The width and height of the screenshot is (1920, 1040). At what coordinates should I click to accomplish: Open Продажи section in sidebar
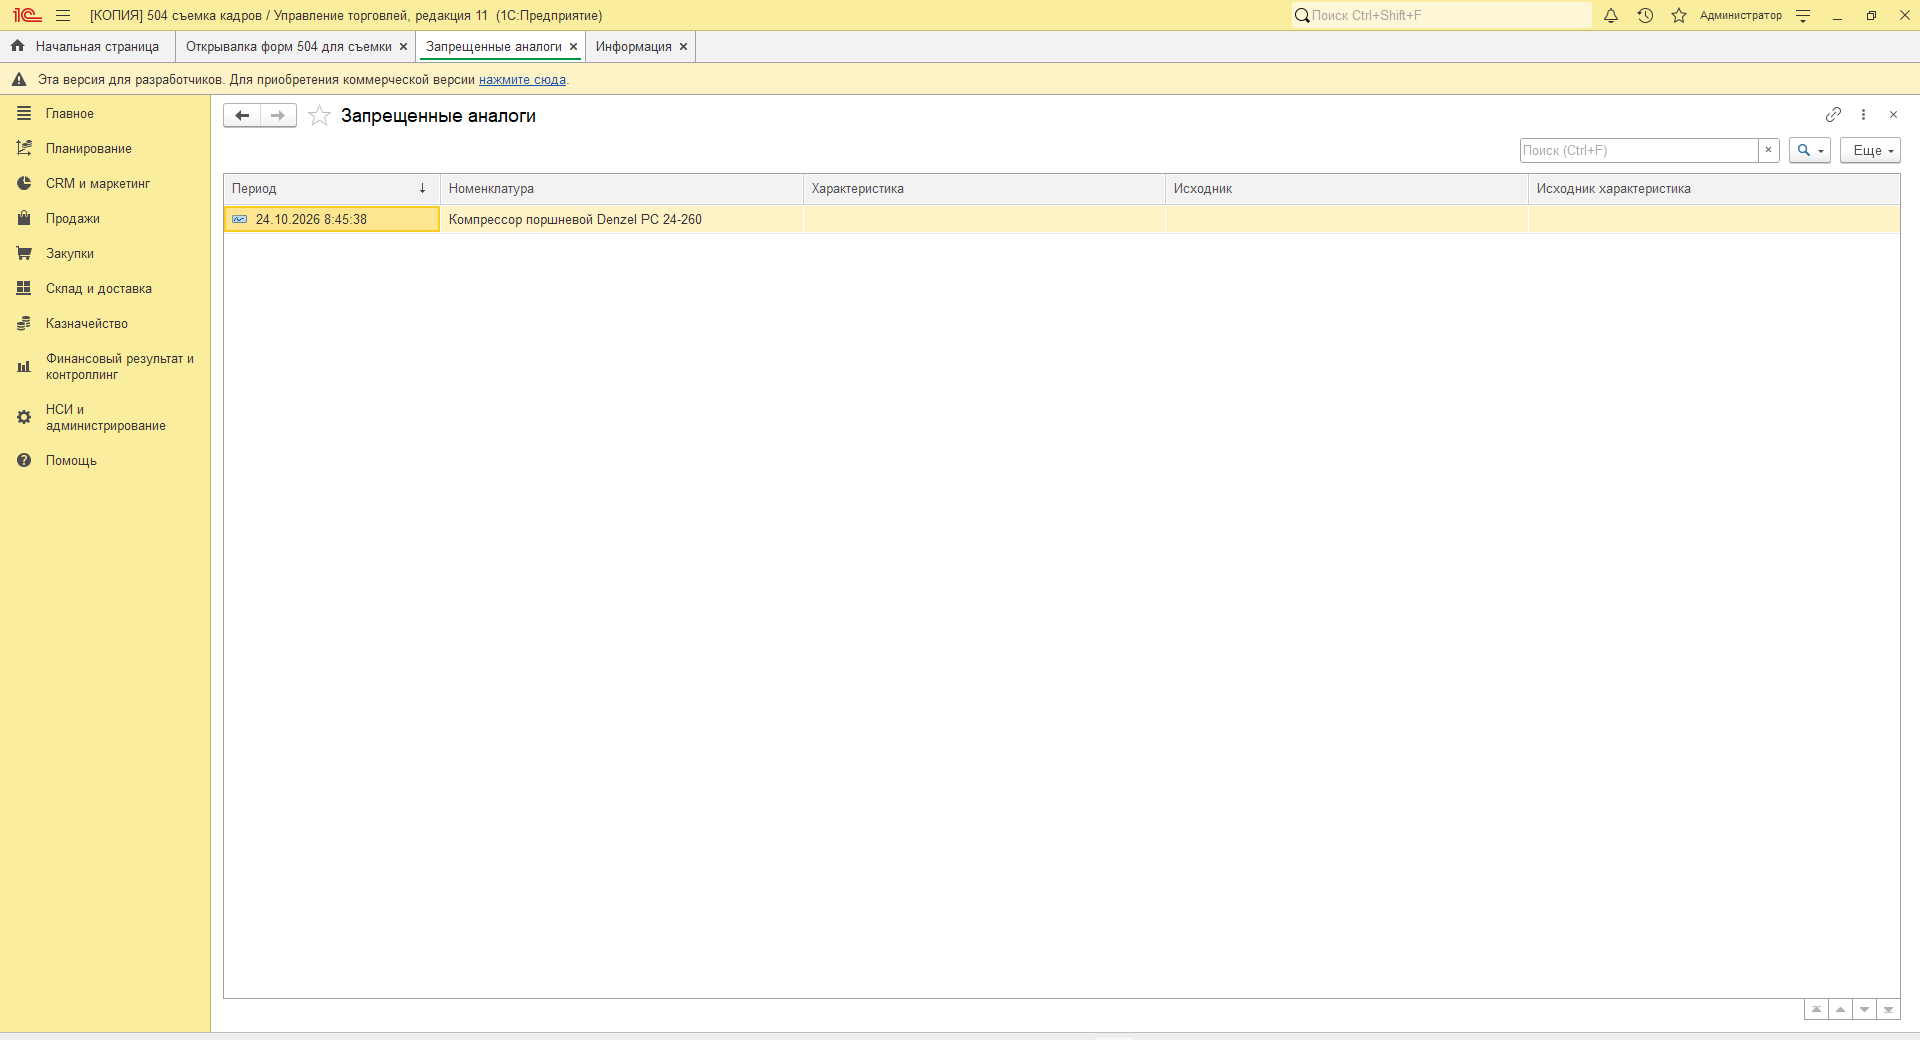click(x=105, y=219)
